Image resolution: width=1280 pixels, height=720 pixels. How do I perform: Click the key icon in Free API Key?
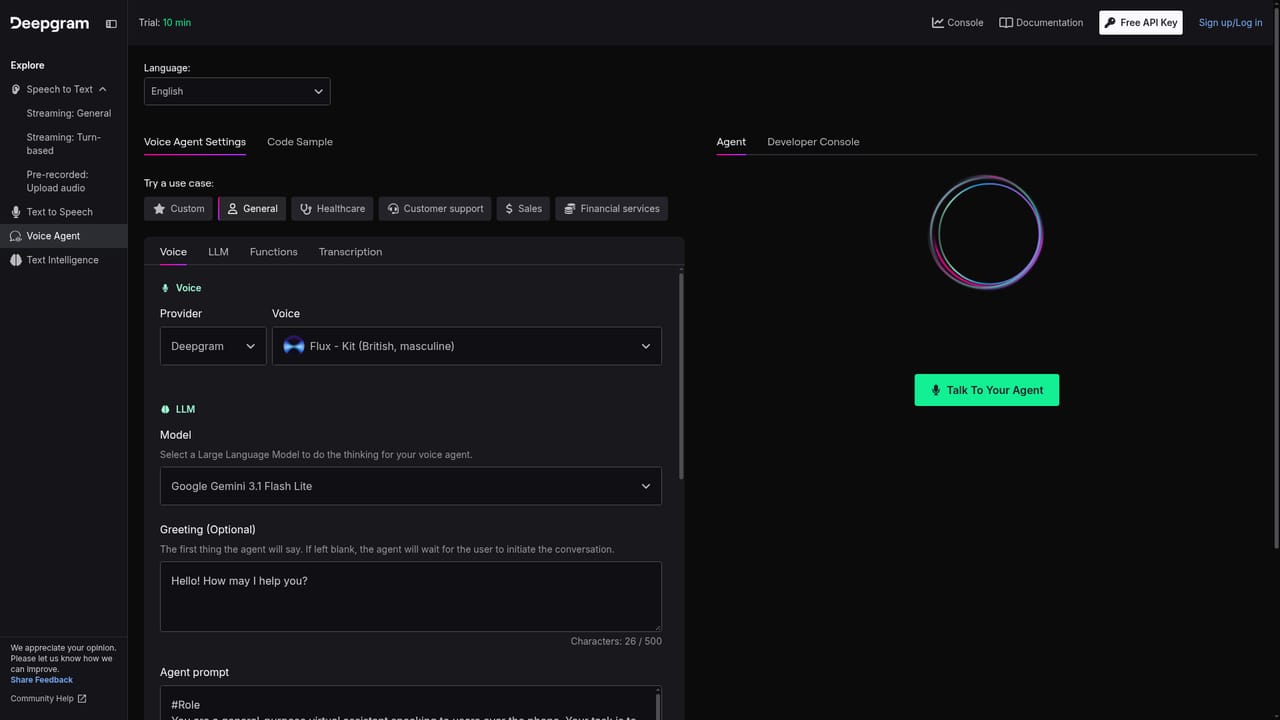(1110, 22)
